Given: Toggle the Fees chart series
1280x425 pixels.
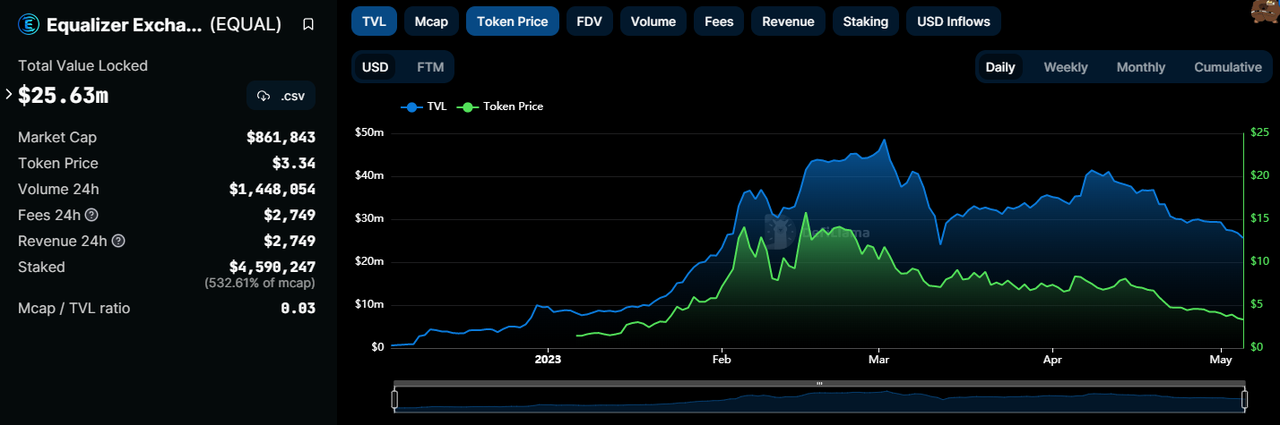Looking at the screenshot, I should [x=719, y=21].
